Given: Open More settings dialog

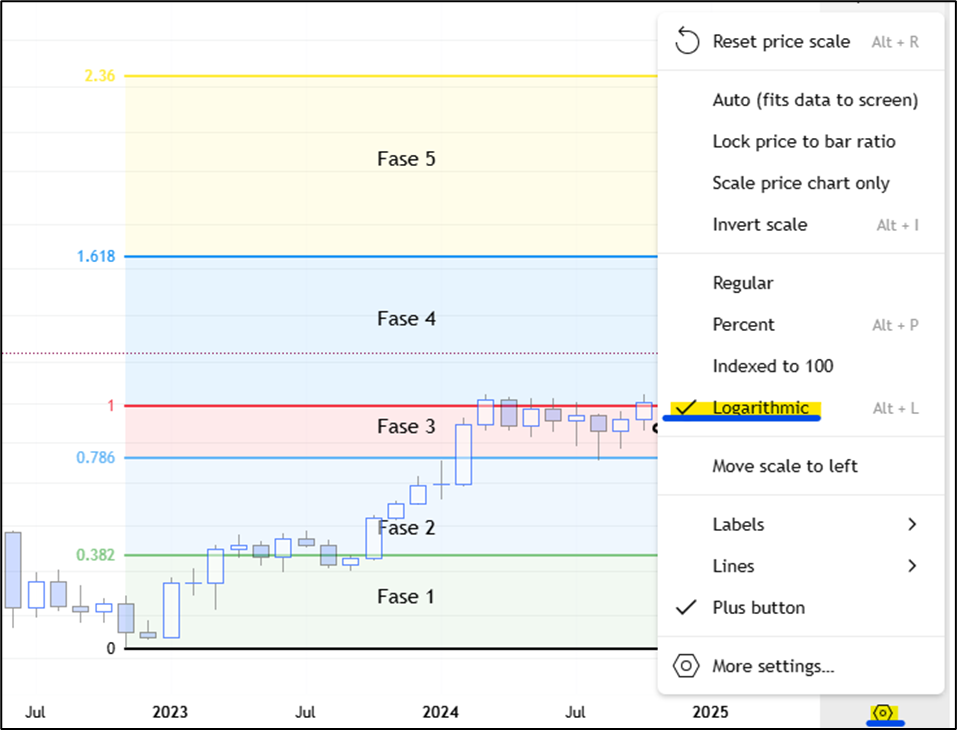Looking at the screenshot, I should 772,666.
